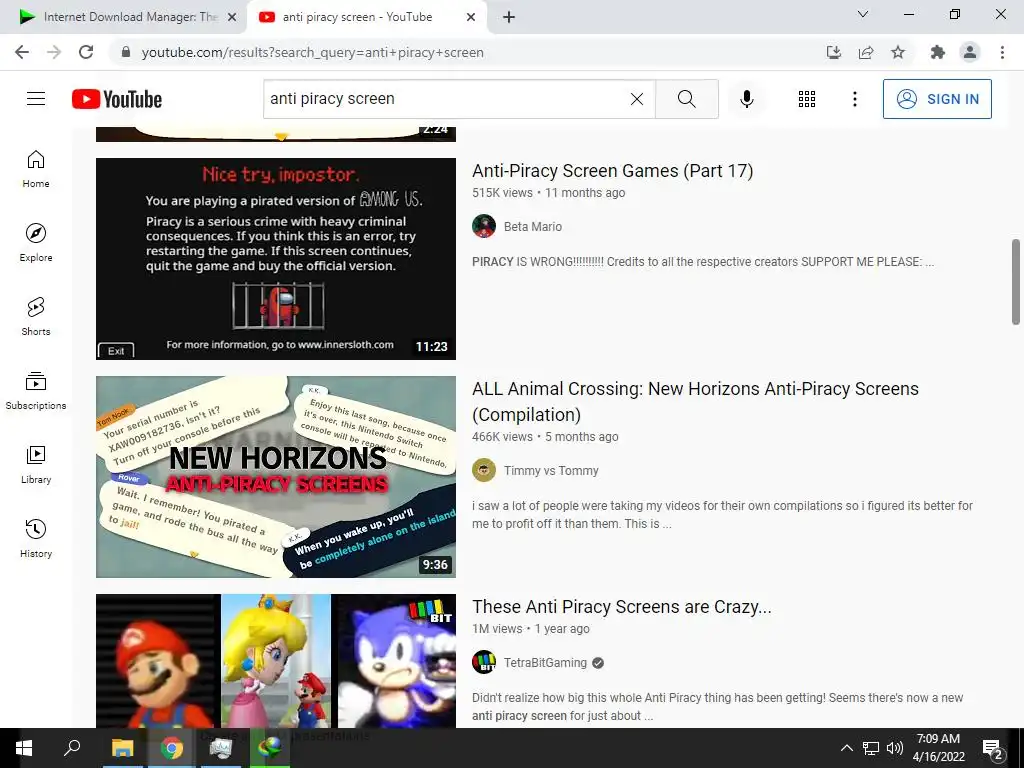Image resolution: width=1024 pixels, height=768 pixels.
Task: Open Shorts in the sidebar
Action: click(x=36, y=317)
